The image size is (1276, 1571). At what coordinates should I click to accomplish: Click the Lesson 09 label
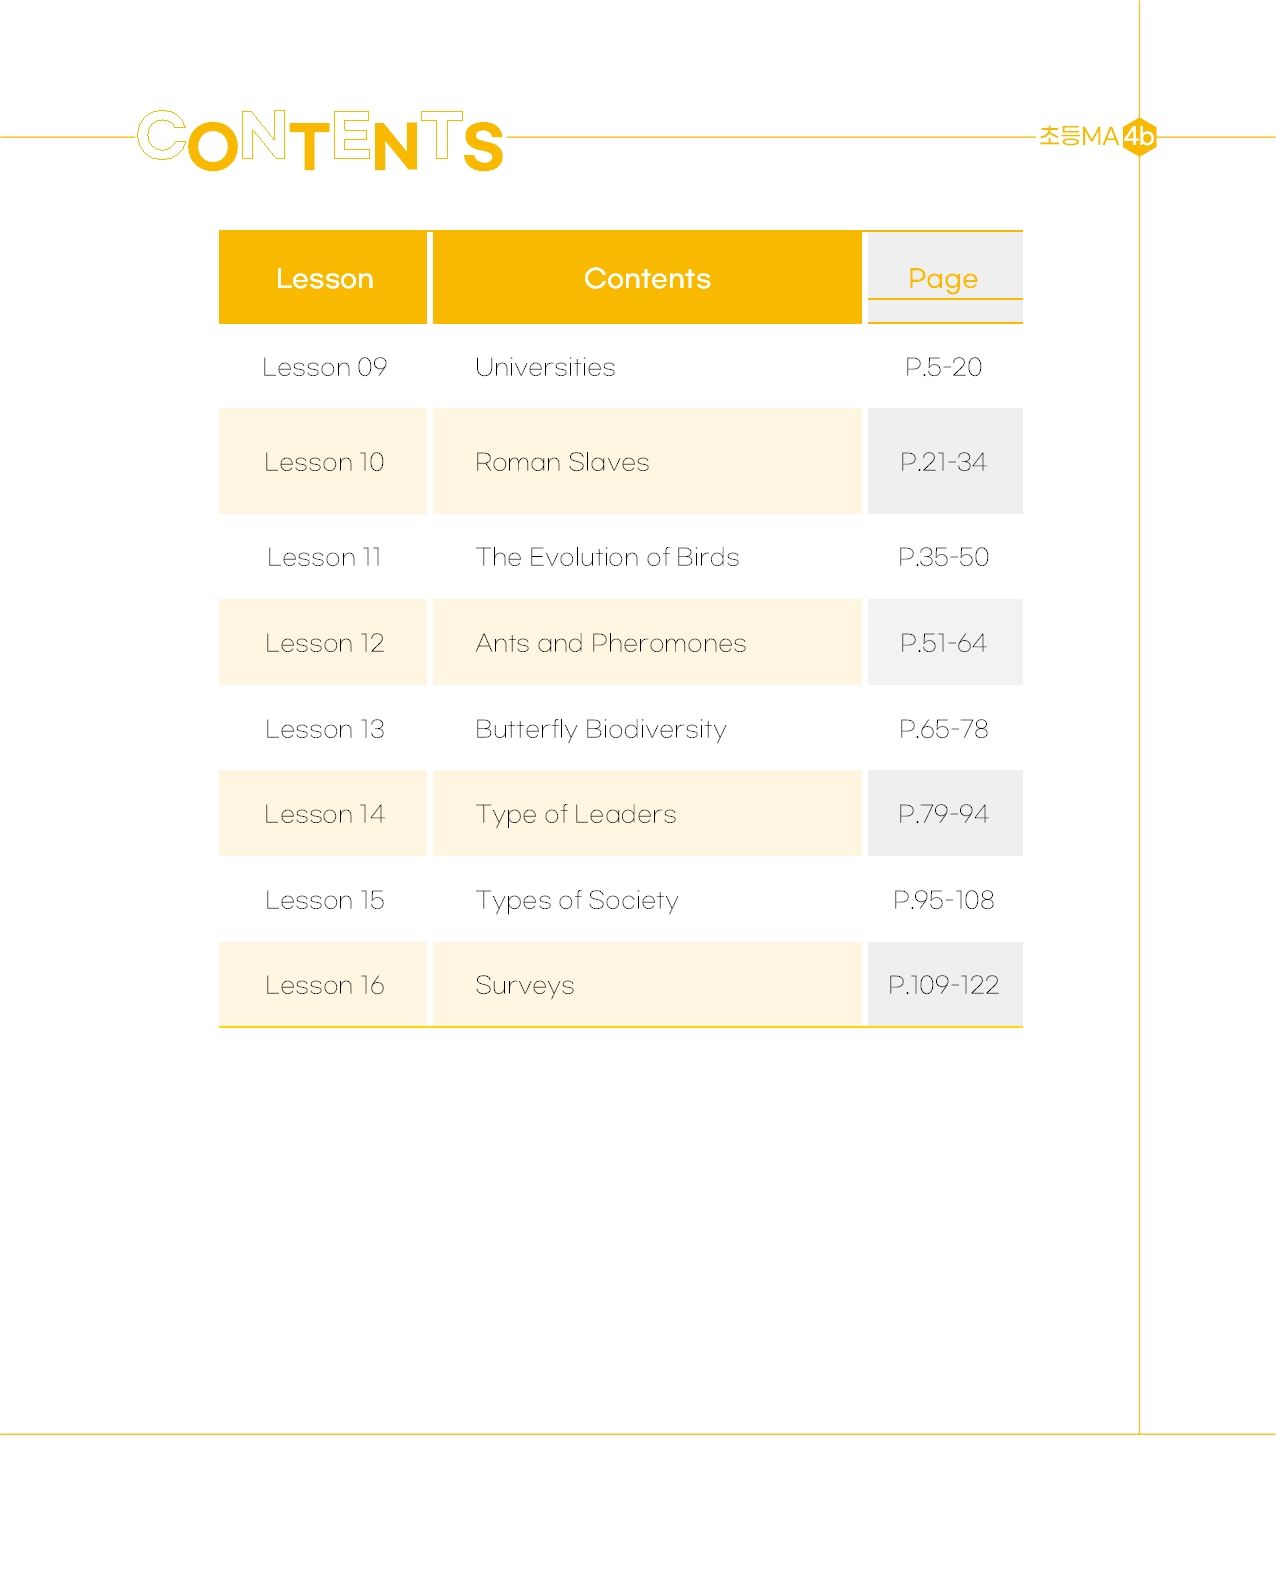324,367
